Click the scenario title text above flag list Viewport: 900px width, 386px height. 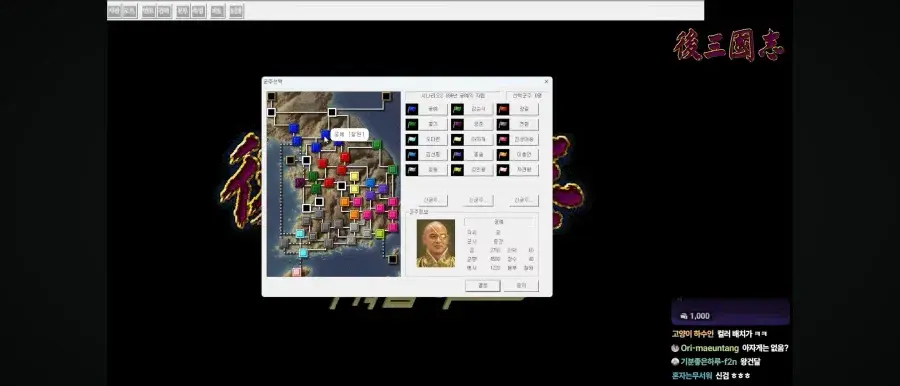point(453,95)
